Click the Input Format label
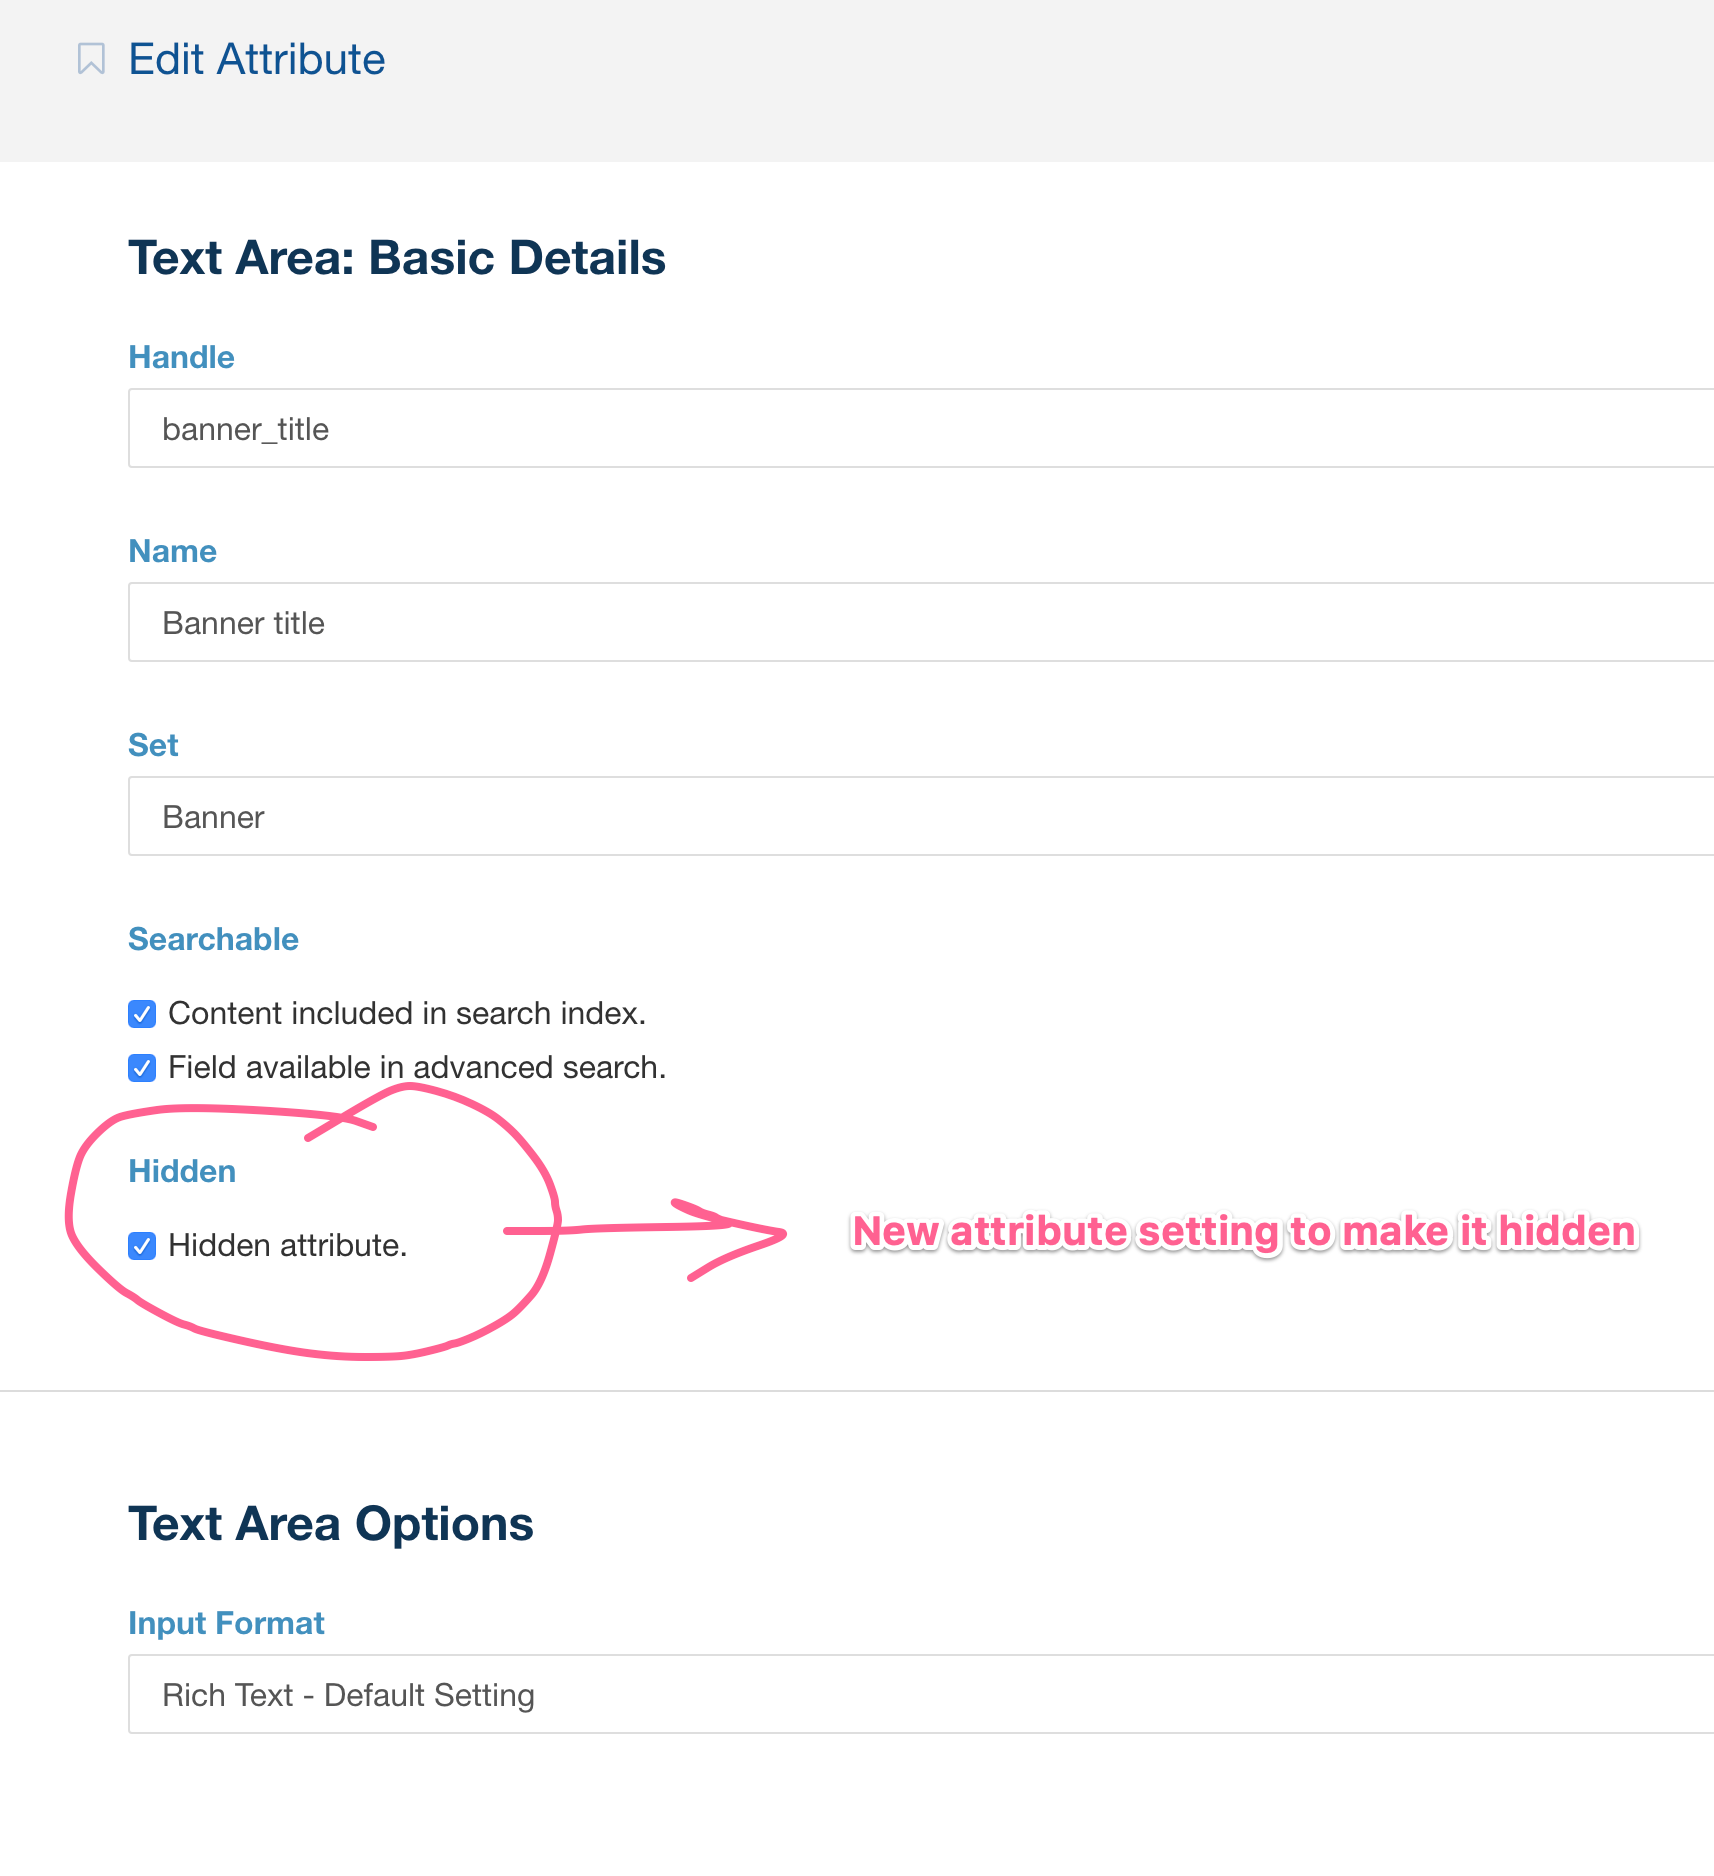This screenshot has width=1714, height=1876. point(226,1622)
